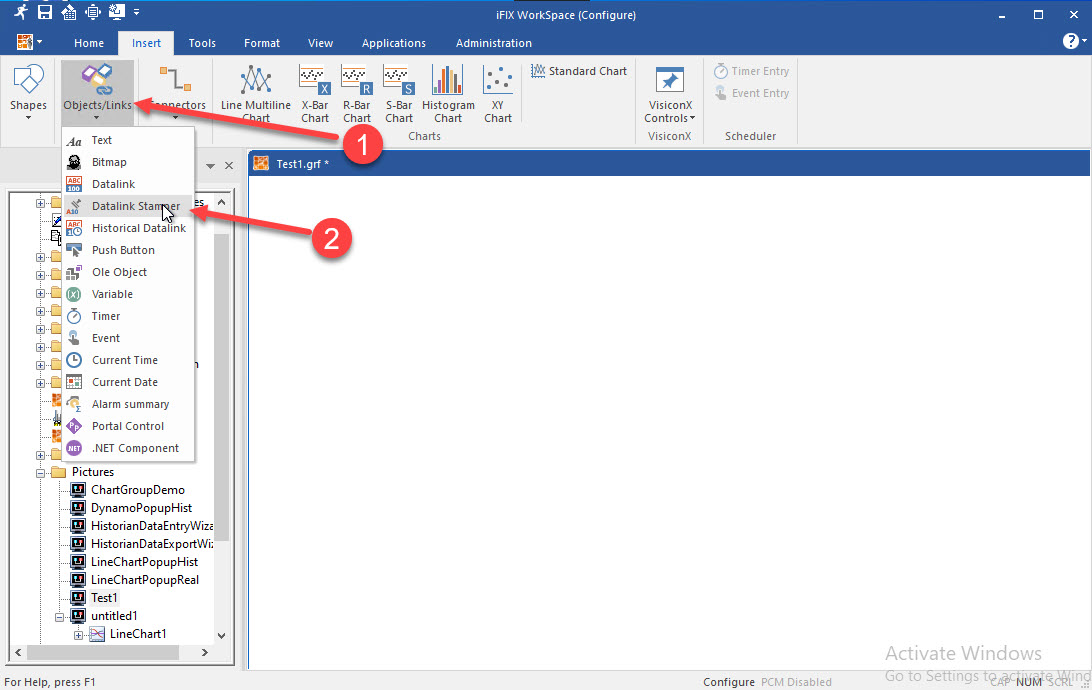Close the system tree pane
Viewport: 1092px width, 690px height.
[x=229, y=166]
